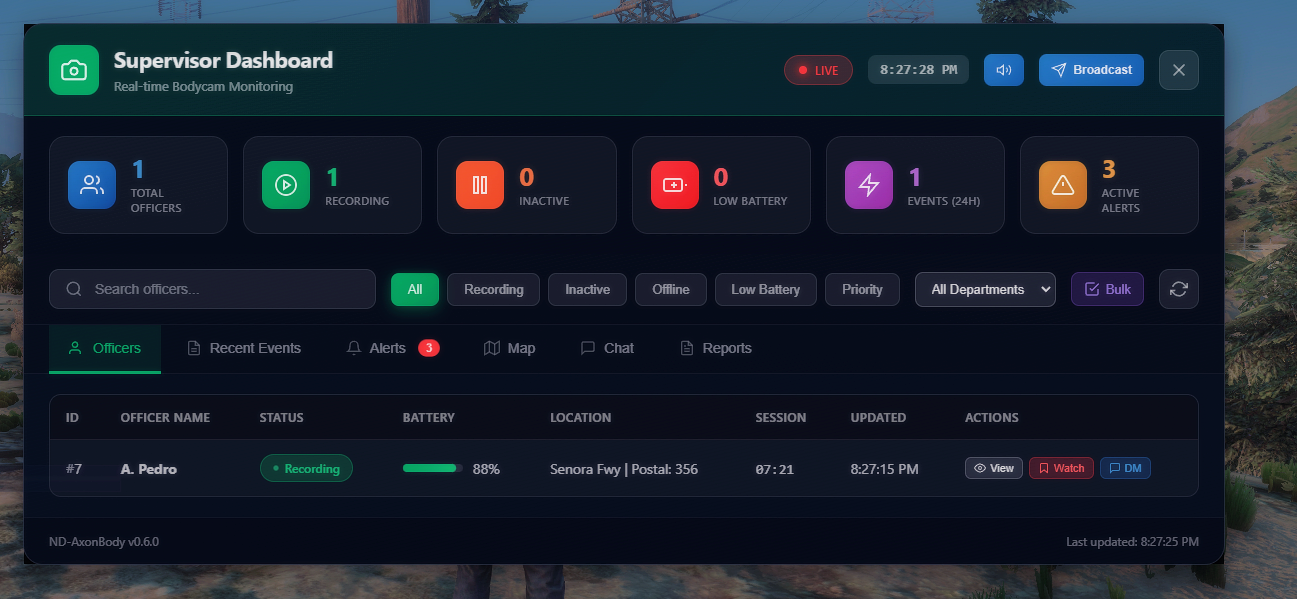Open the All Departments dropdown
The image size is (1297, 599).
click(x=985, y=289)
